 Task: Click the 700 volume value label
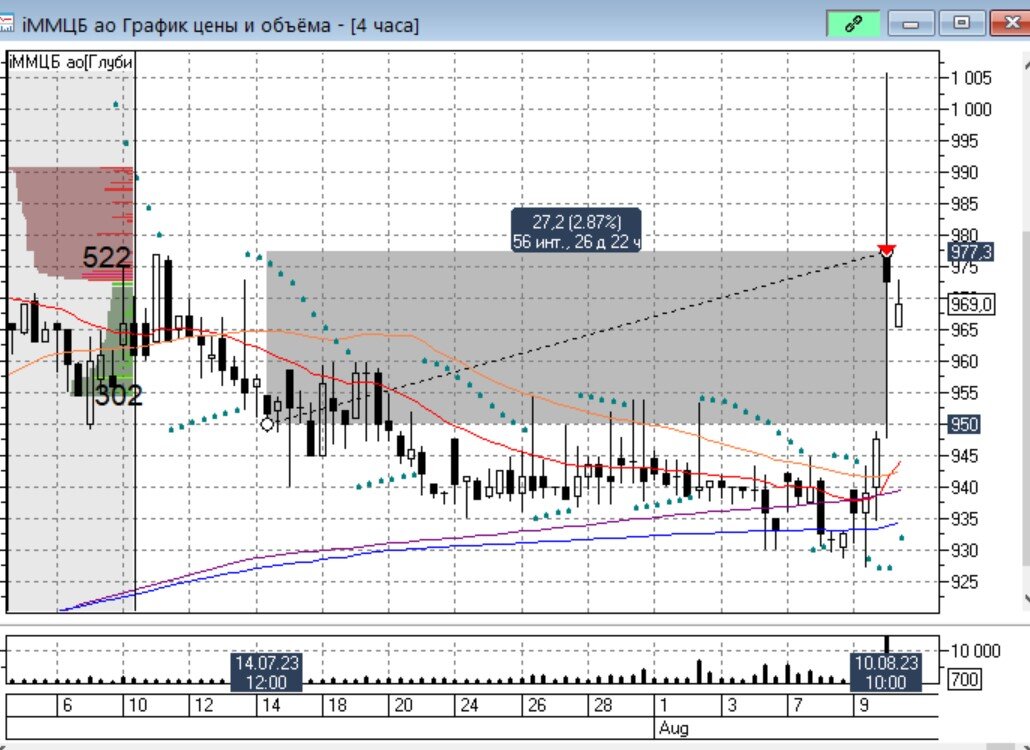pos(965,679)
